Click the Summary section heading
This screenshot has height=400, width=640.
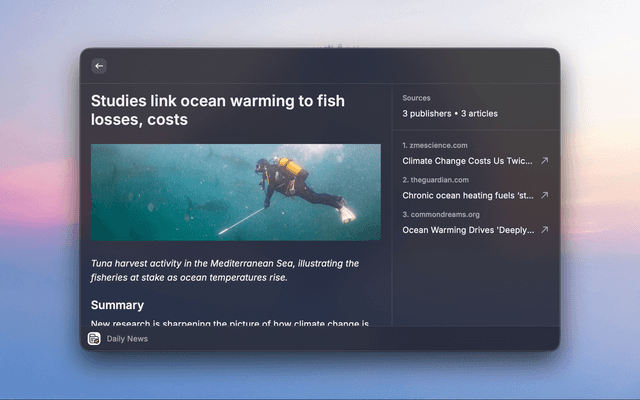117,305
